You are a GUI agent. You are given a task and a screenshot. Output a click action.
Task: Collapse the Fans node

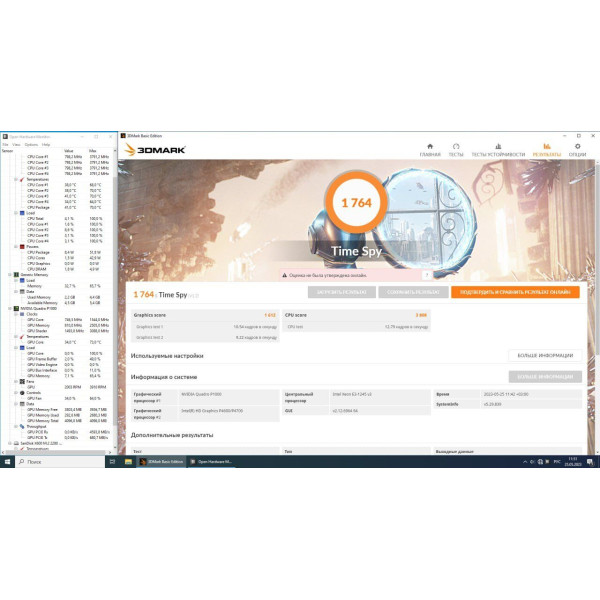16,382
